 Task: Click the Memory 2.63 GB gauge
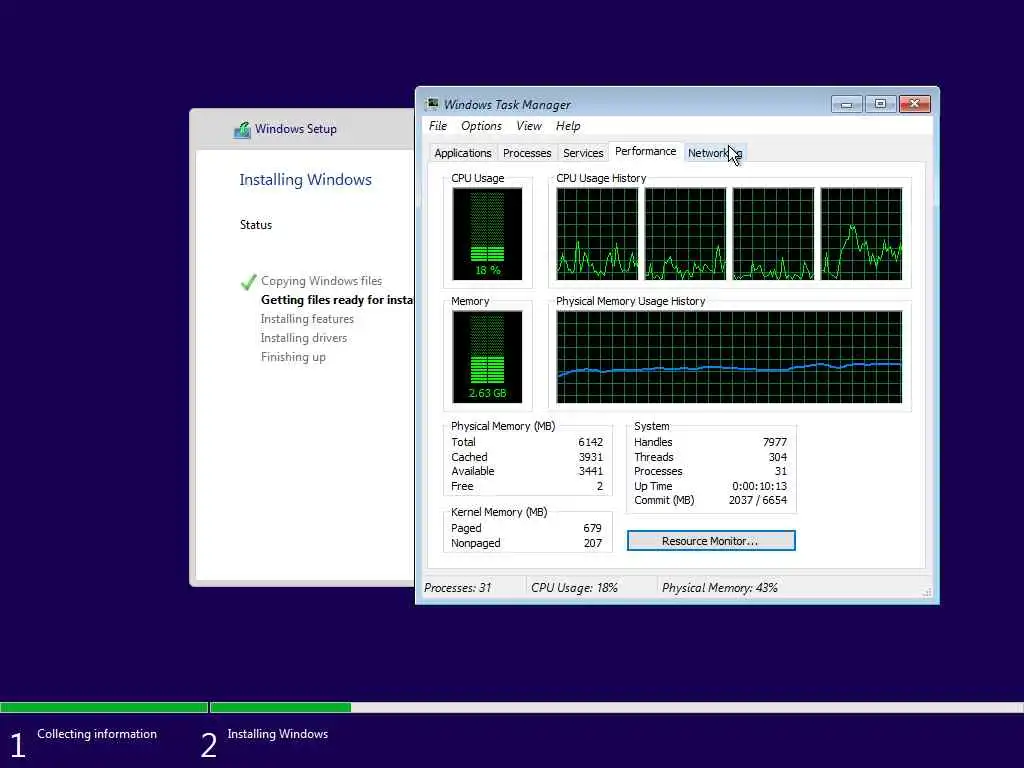487,357
